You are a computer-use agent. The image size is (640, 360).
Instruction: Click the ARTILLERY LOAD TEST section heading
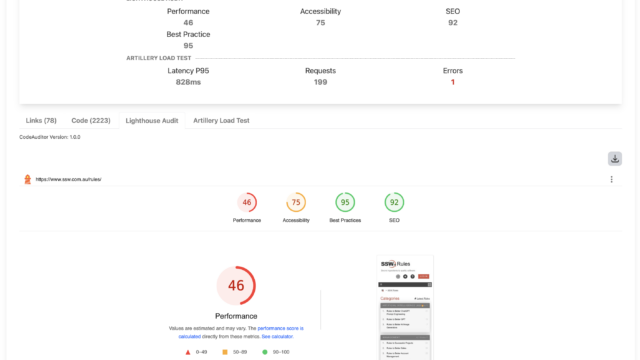pyautogui.click(x=158, y=58)
